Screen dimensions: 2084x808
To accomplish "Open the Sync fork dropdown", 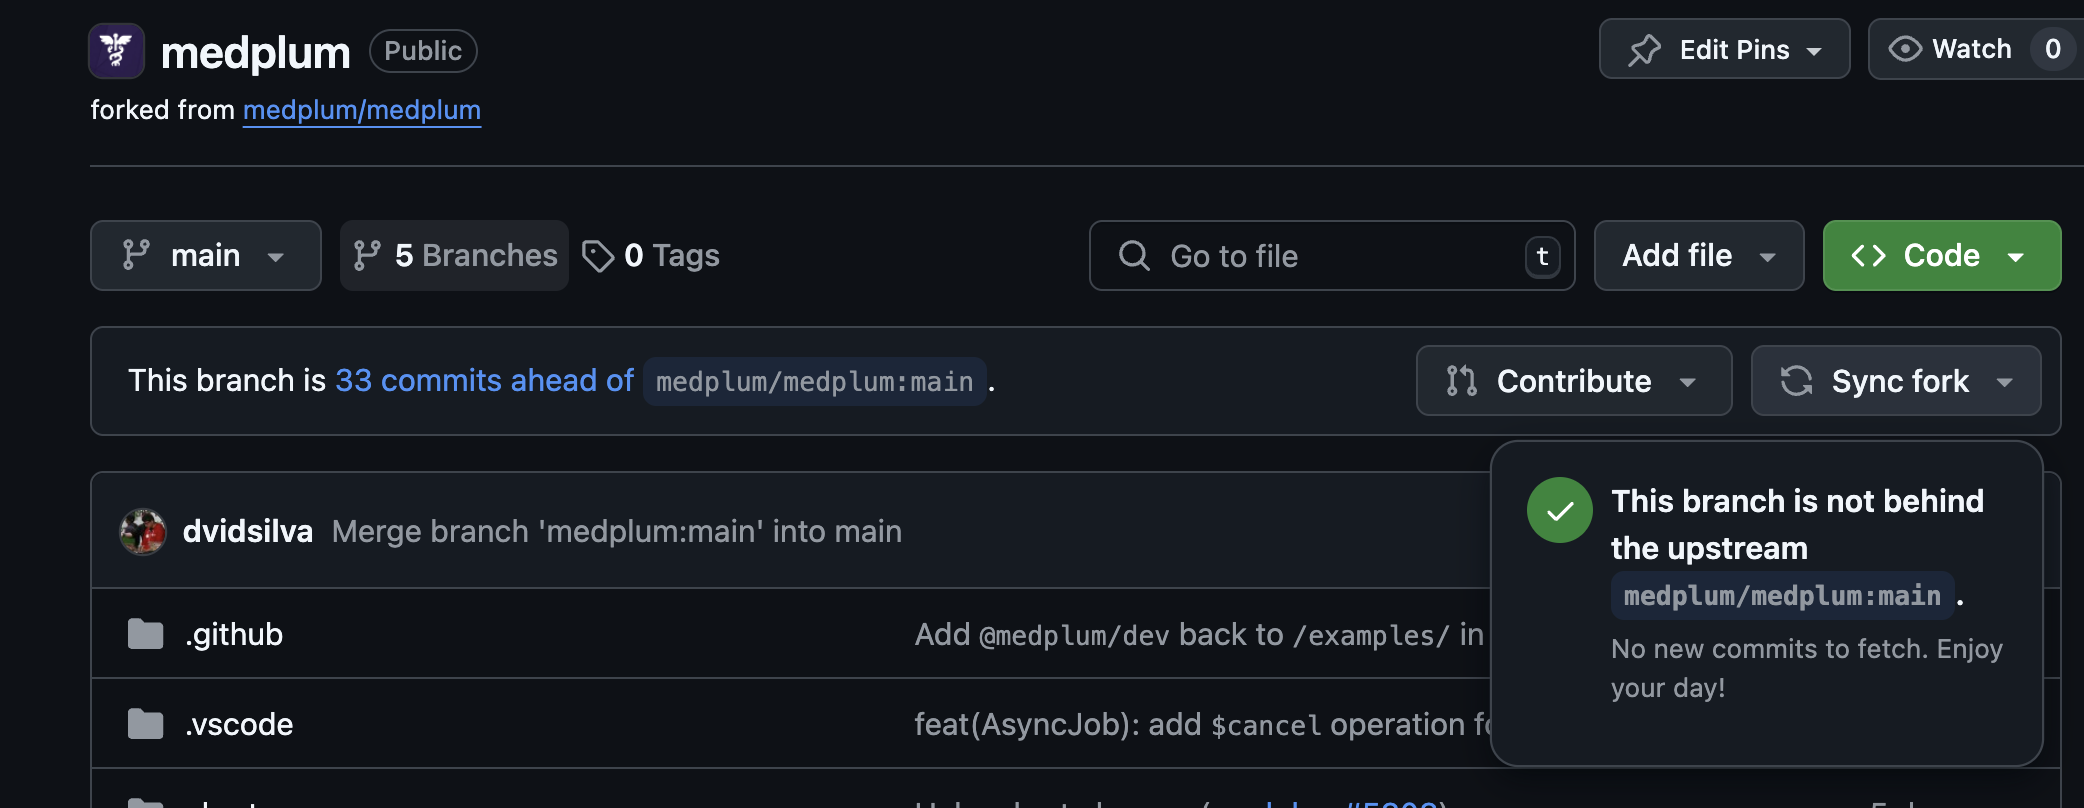I will pos(1896,381).
